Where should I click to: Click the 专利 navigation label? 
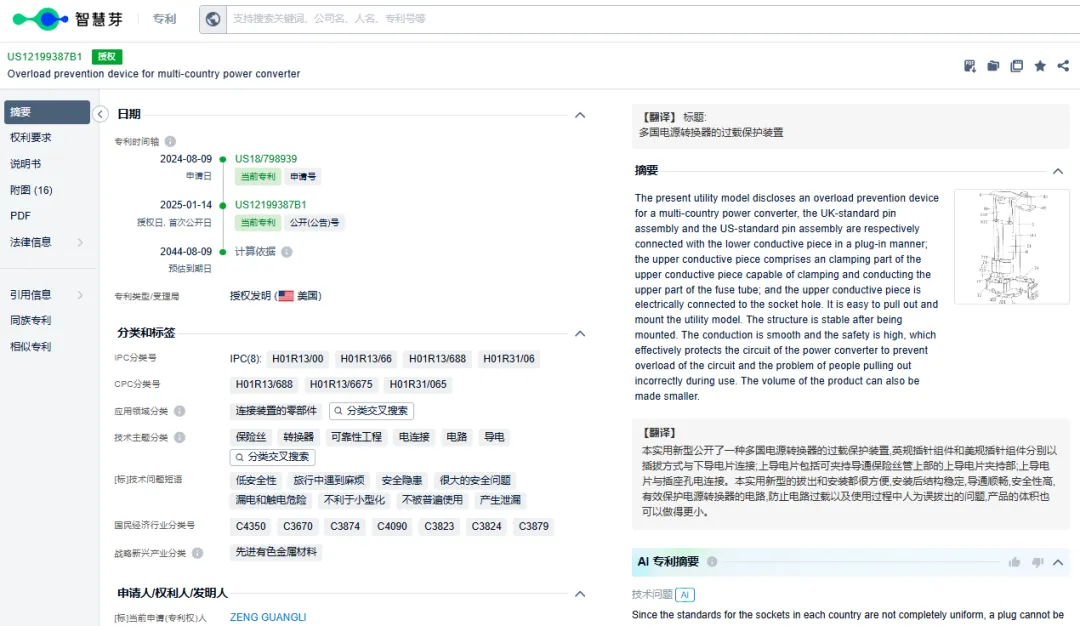click(x=164, y=19)
